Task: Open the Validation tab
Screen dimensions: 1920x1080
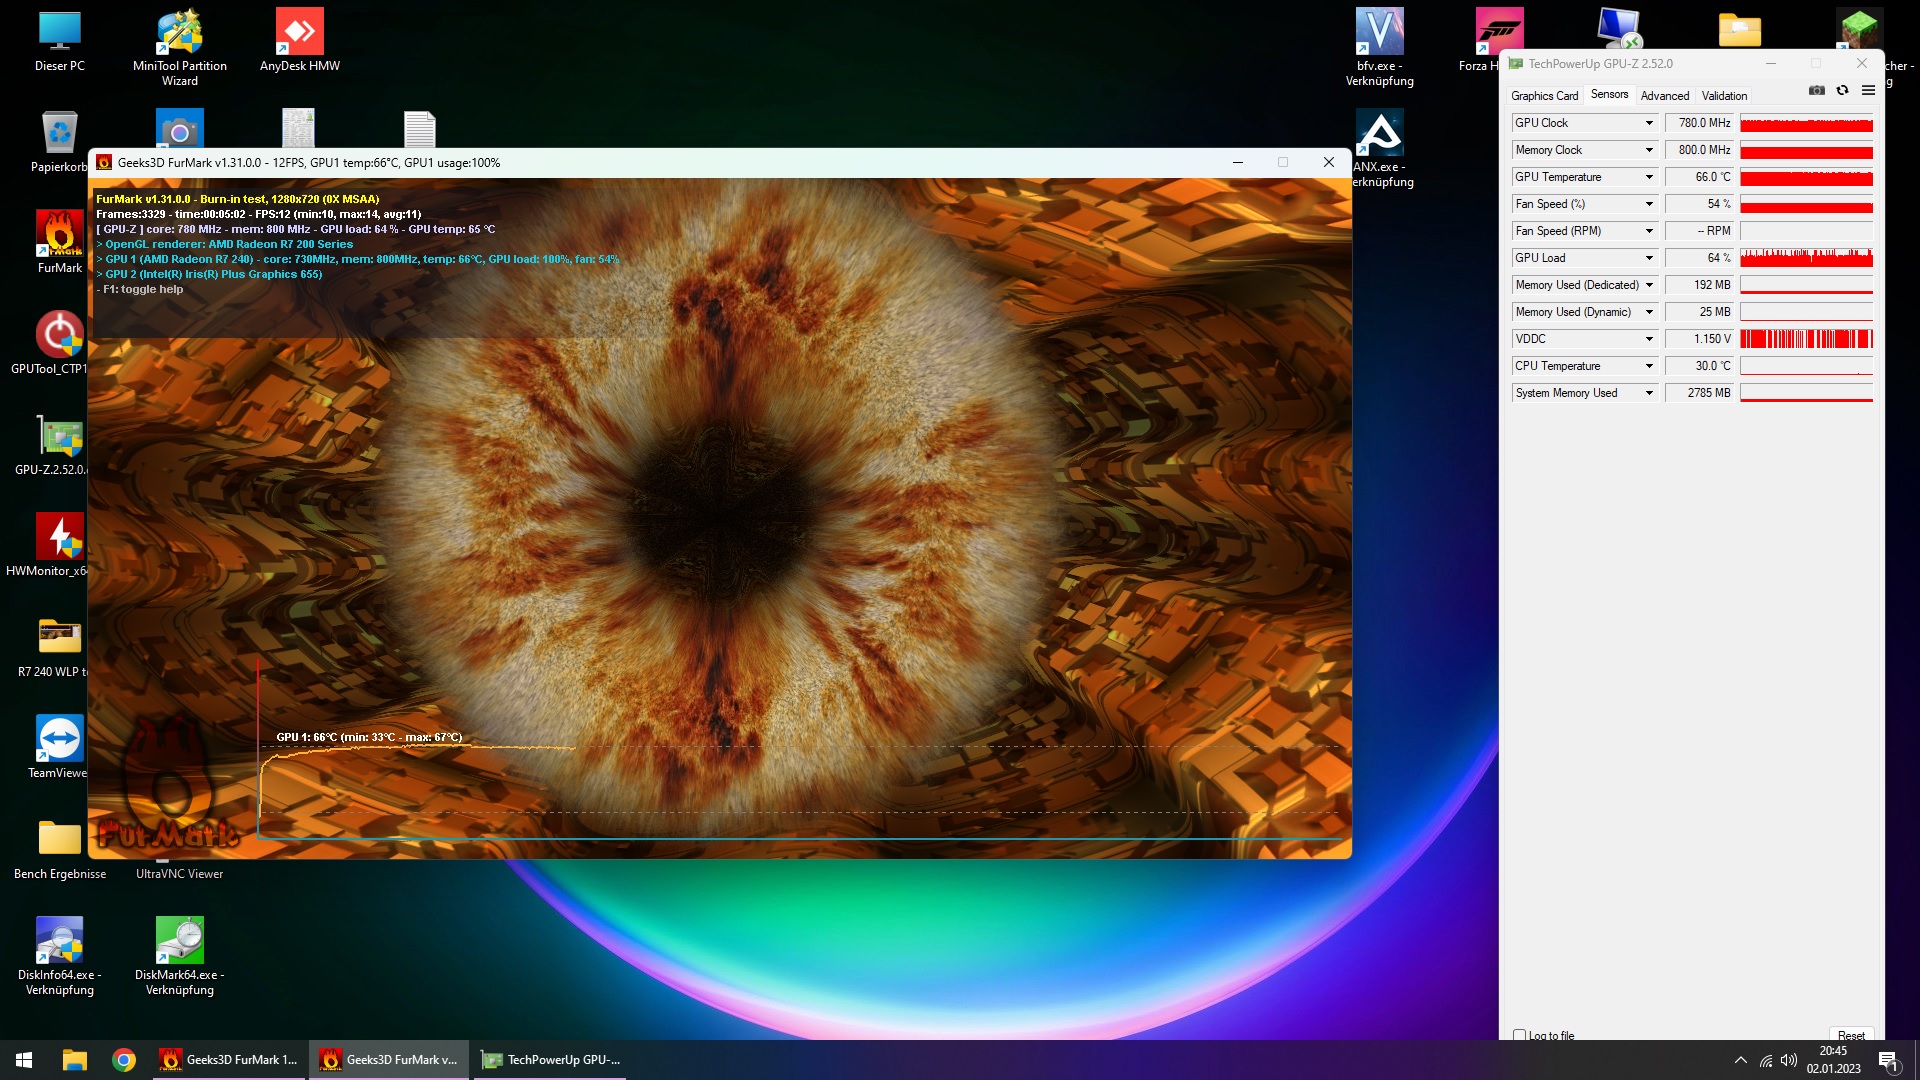Action: tap(1724, 96)
